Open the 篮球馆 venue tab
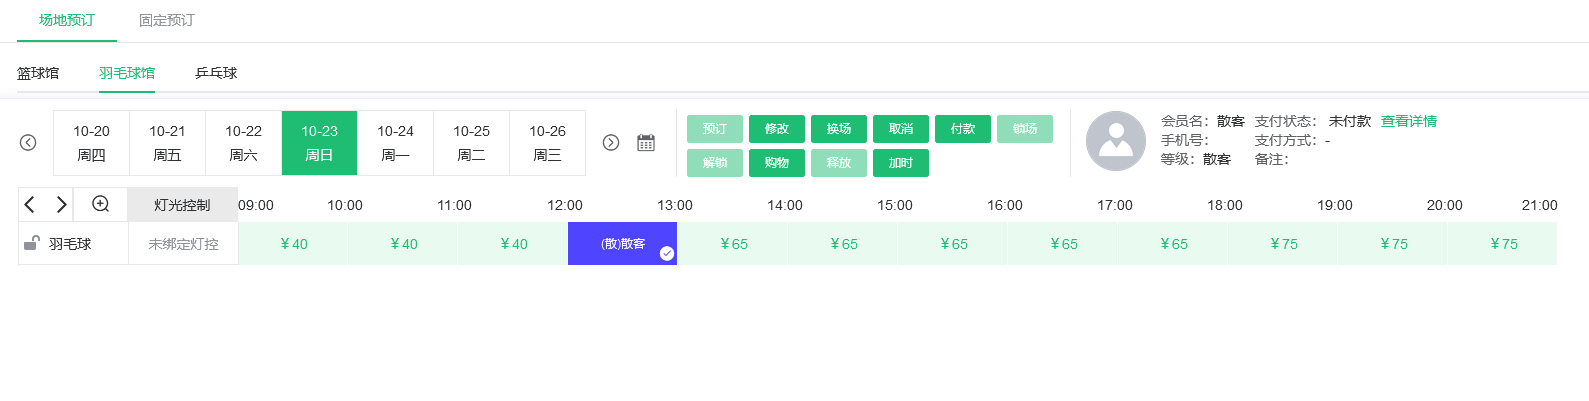This screenshot has width=1589, height=401. point(38,73)
